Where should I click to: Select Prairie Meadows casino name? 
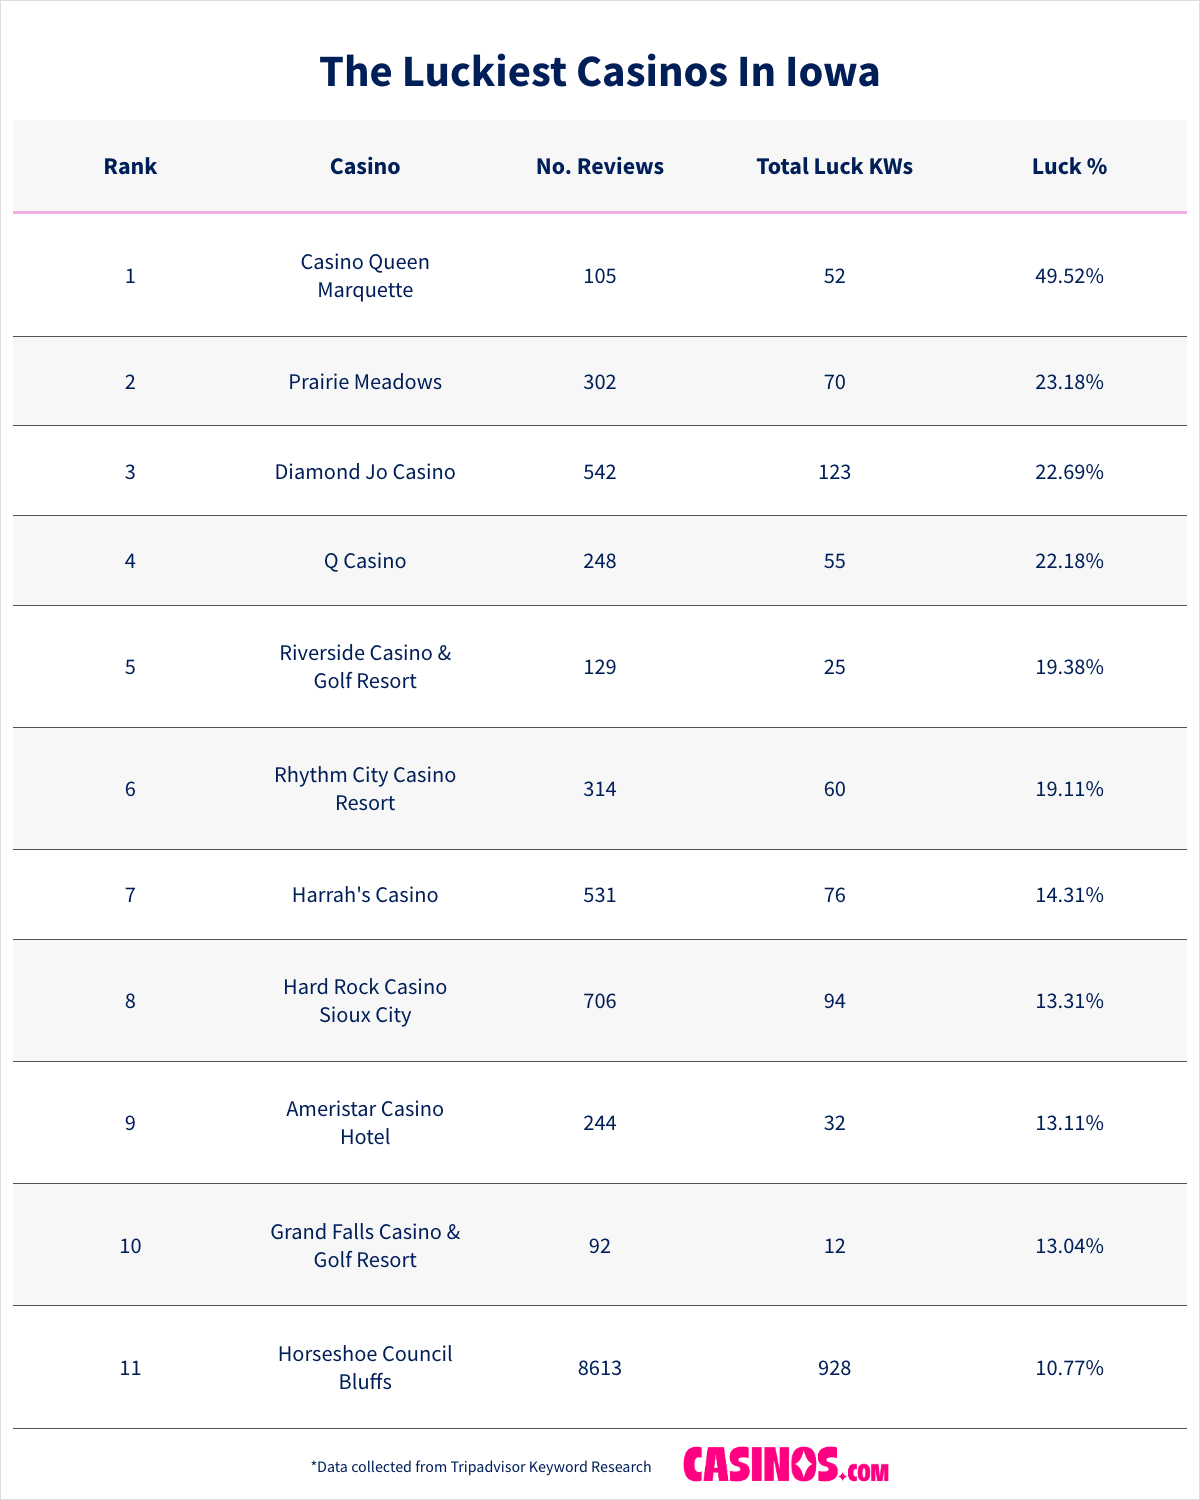(365, 382)
